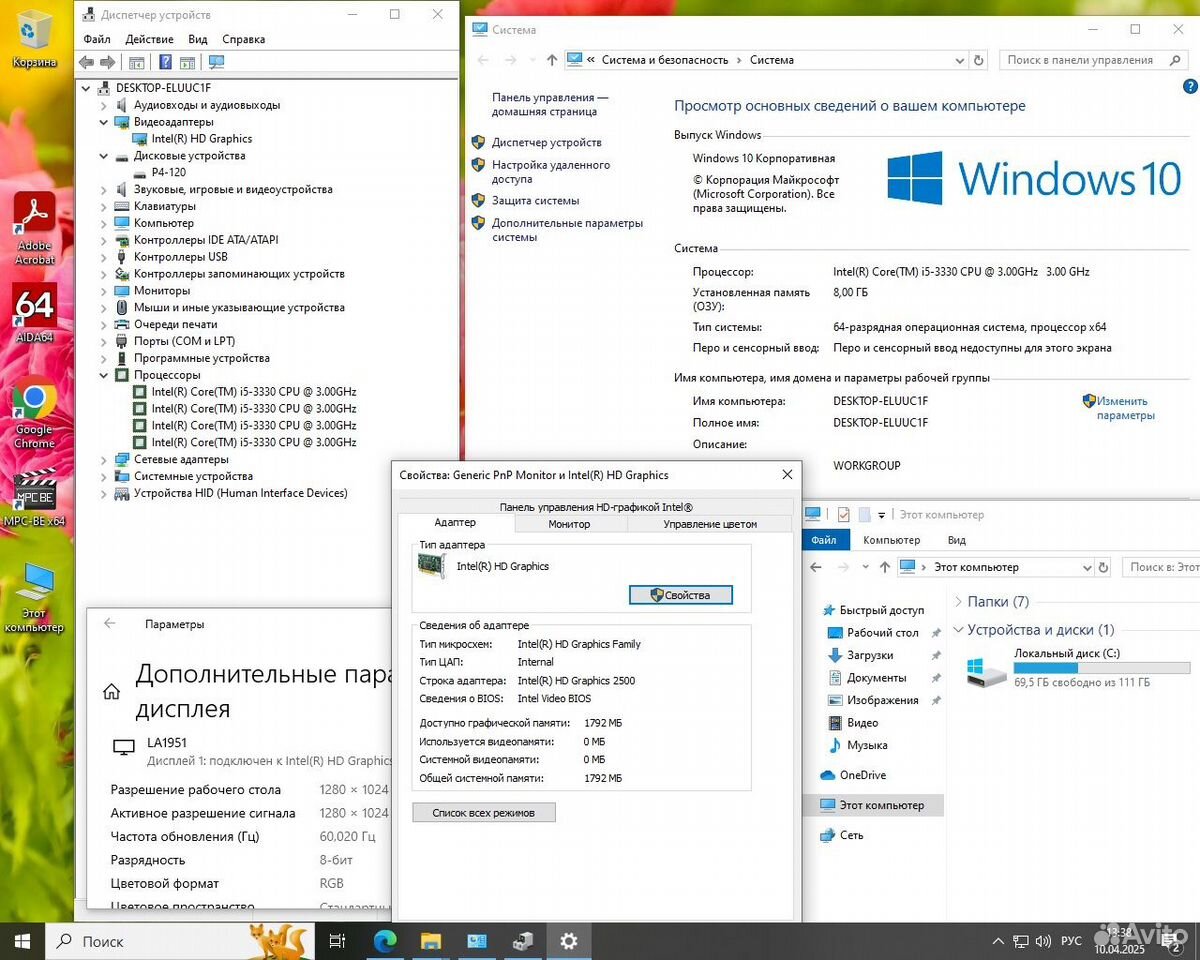This screenshot has height=960, width=1200.
Task: Click Settings gear icon in taskbar
Action: tap(569, 941)
